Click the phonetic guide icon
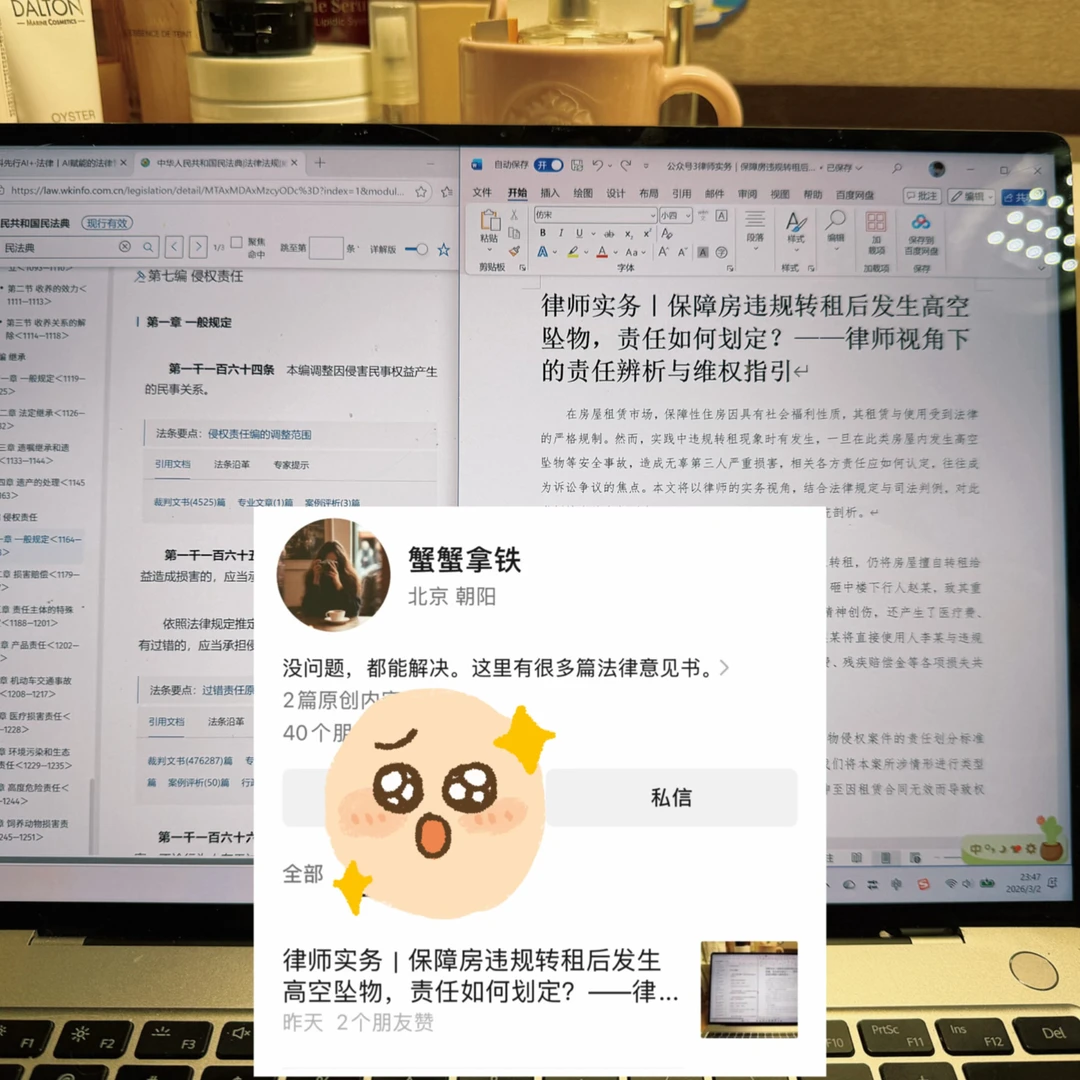This screenshot has height=1080, width=1080. (x=703, y=216)
